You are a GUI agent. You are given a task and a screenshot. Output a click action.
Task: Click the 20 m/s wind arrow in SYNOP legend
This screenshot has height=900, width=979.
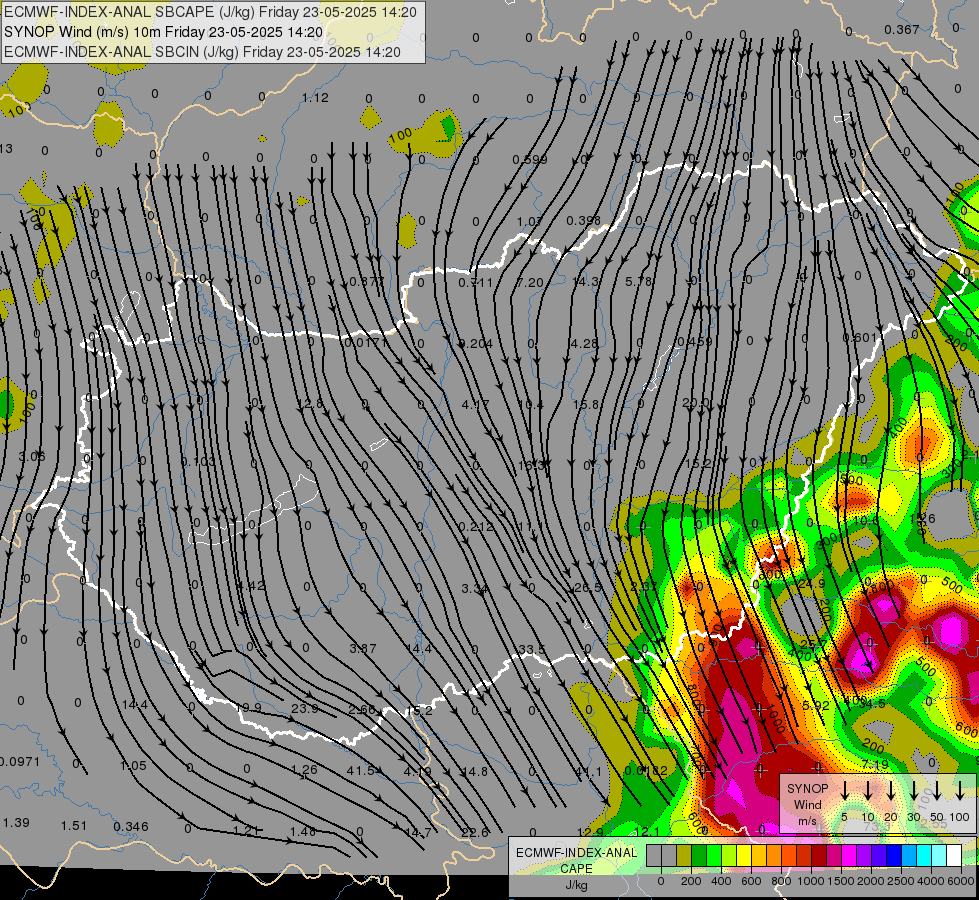[890, 790]
